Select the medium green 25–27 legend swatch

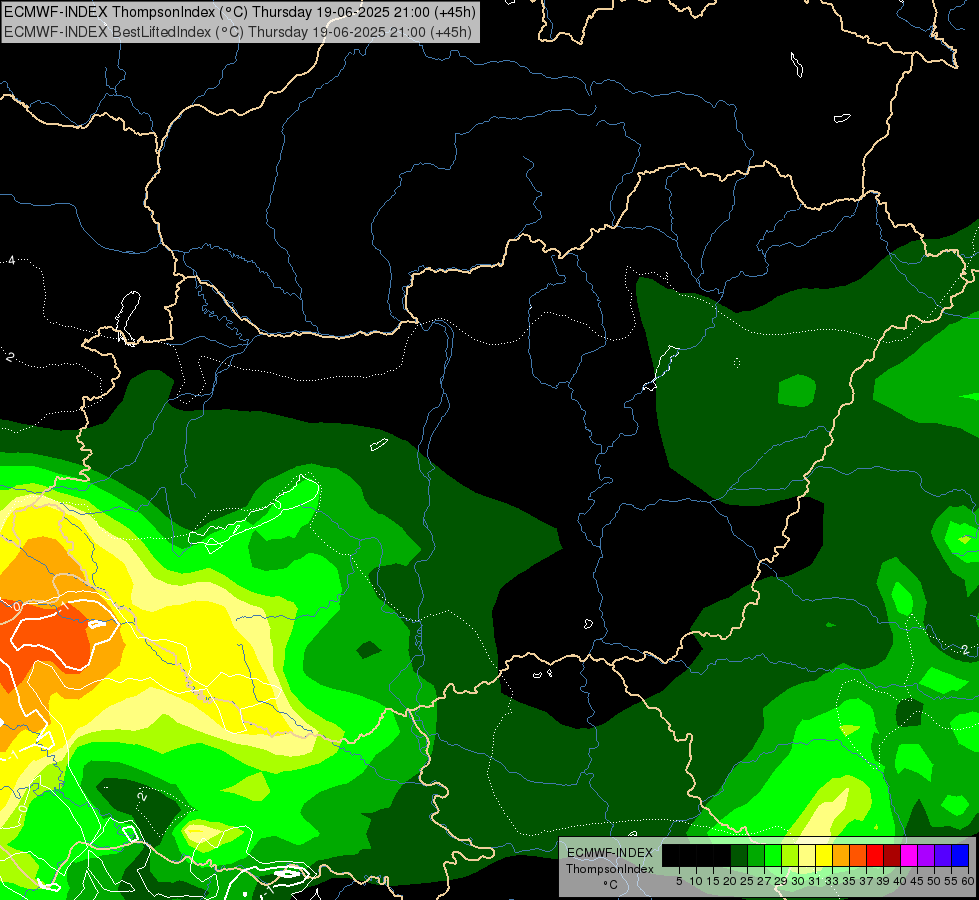(x=756, y=855)
